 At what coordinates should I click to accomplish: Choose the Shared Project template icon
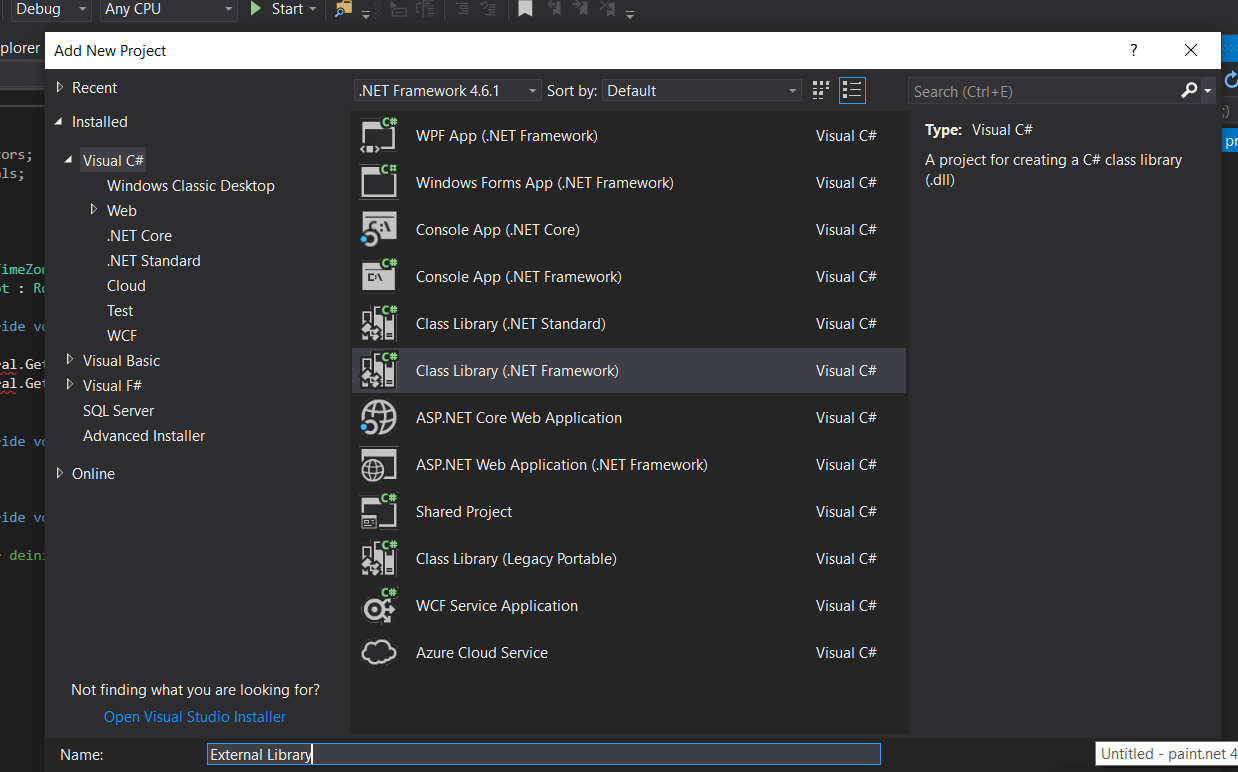tap(379, 511)
